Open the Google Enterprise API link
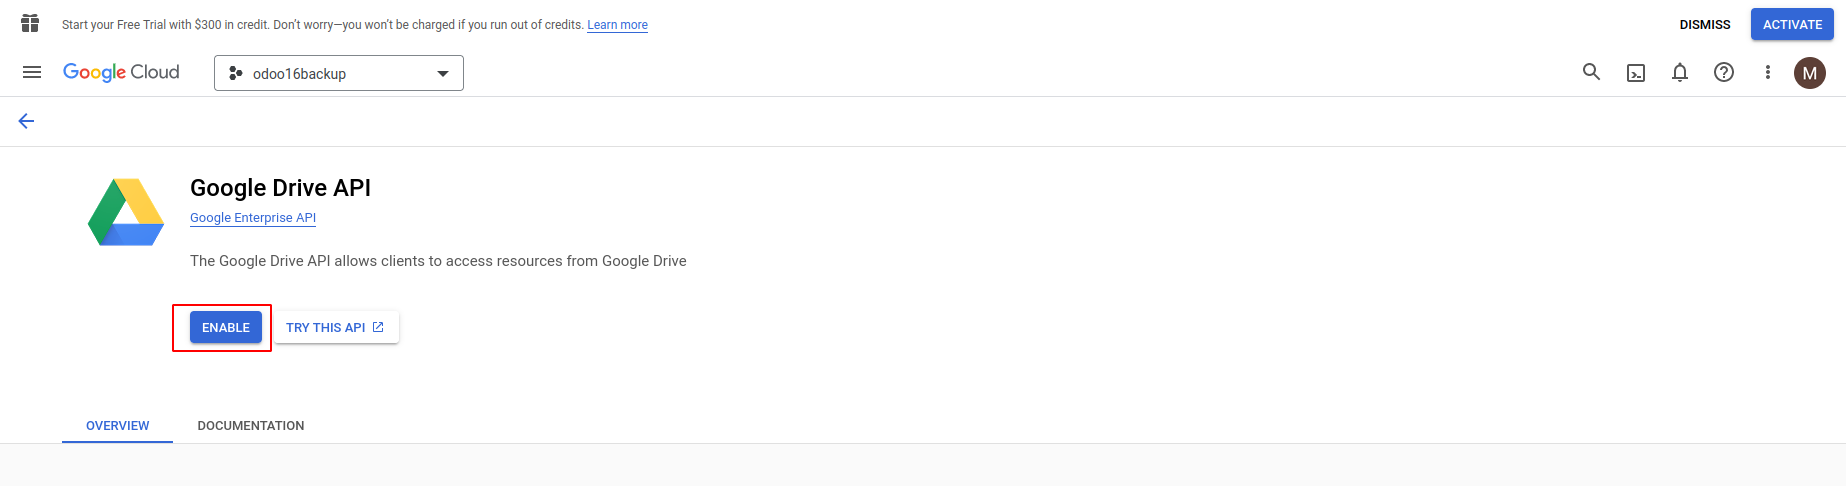1846x486 pixels. pyautogui.click(x=253, y=218)
